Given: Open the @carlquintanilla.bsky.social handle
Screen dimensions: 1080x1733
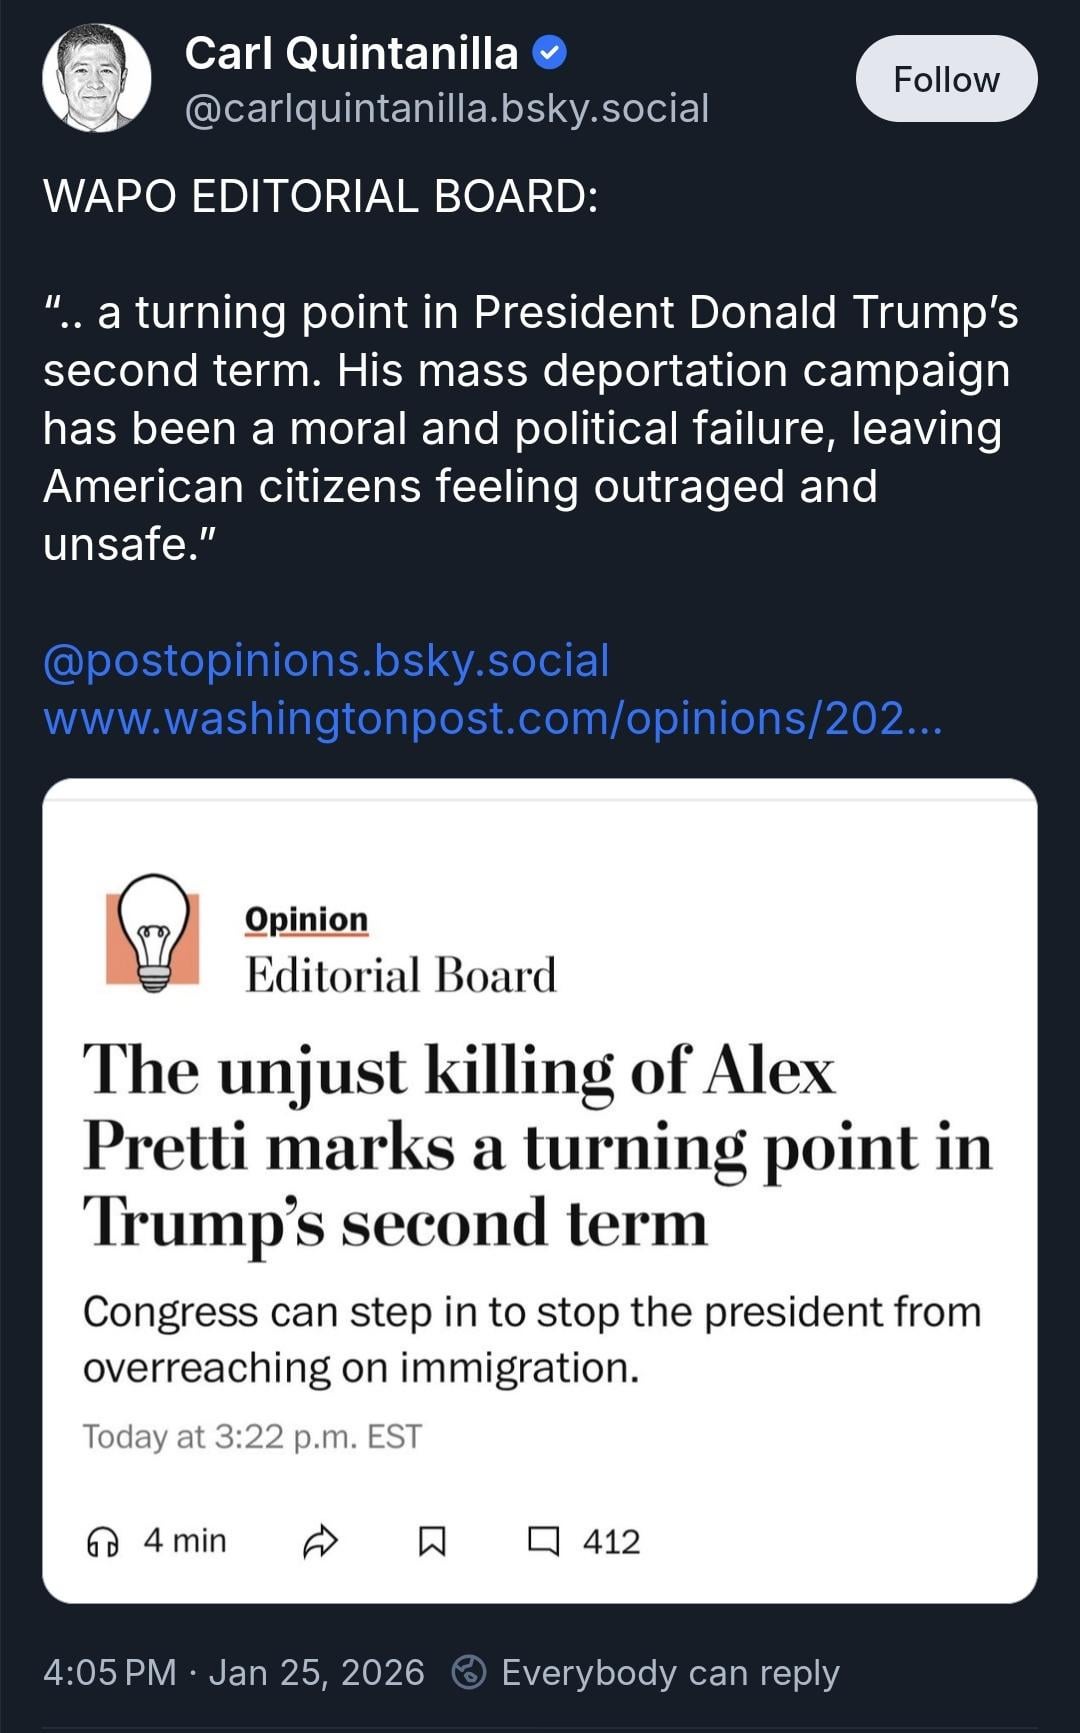Looking at the screenshot, I should 446,108.
